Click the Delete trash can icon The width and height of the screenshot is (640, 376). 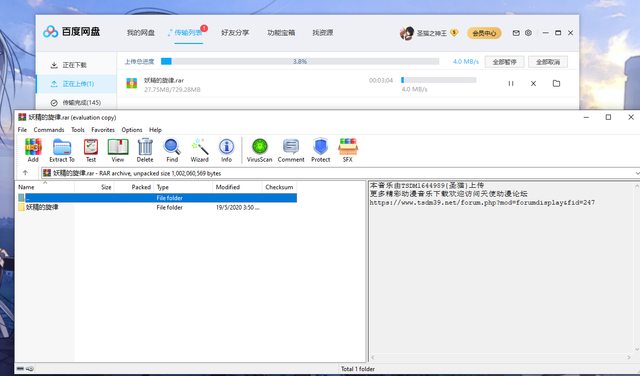145,150
